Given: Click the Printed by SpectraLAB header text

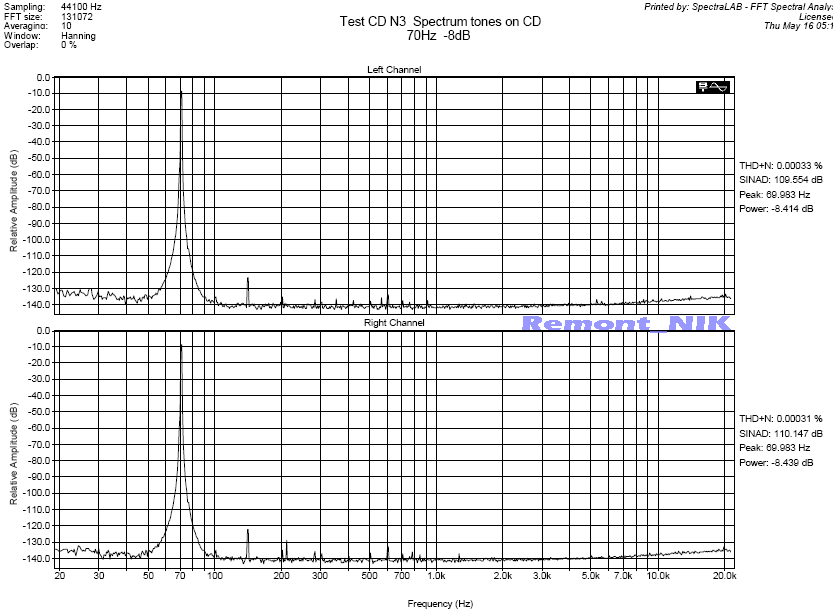Looking at the screenshot, I should 738,7.
